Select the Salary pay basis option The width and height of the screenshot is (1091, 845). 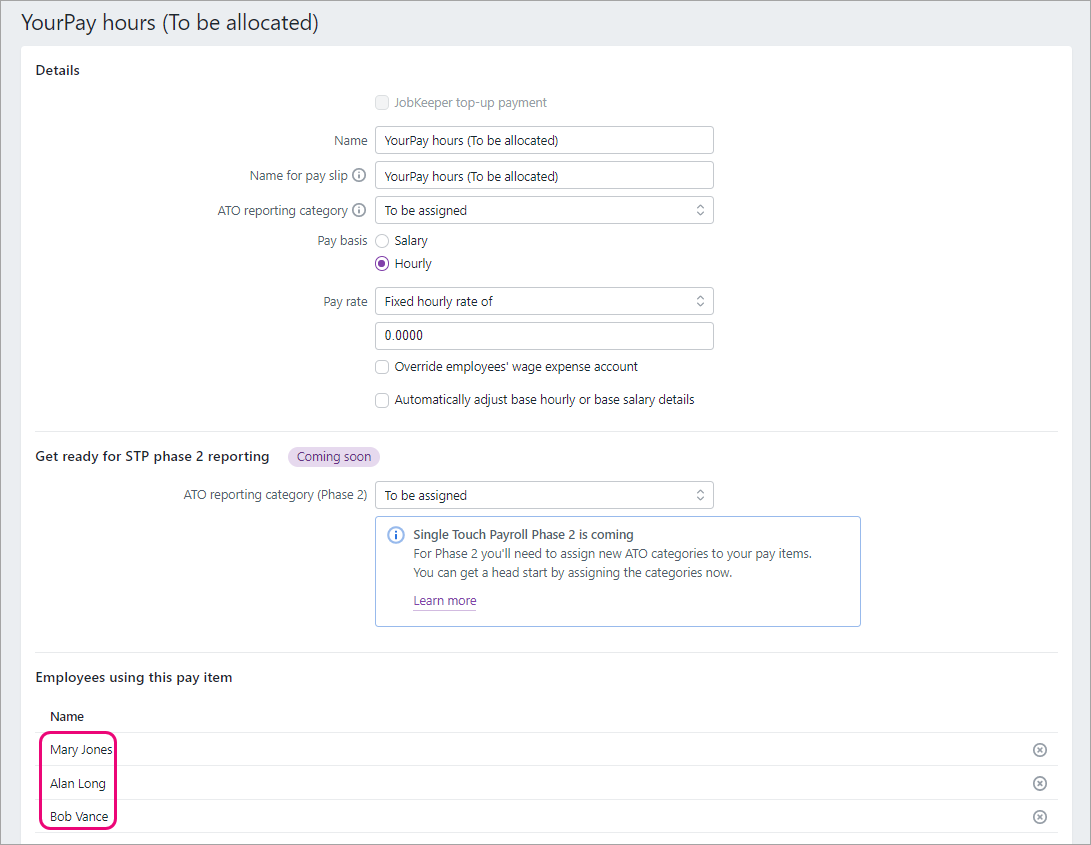coord(382,241)
